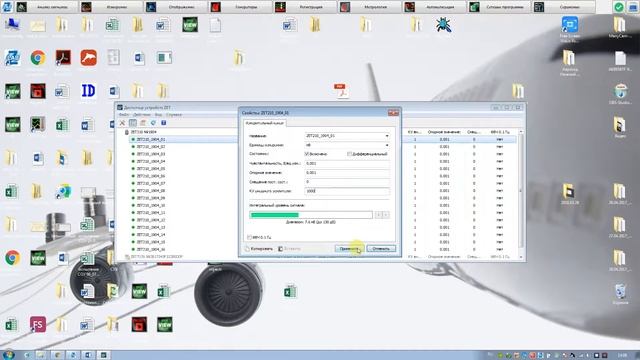Viewport: 640px width, 360px height.
Task: Open Справка menu in device manager window
Action: pyautogui.click(x=174, y=115)
